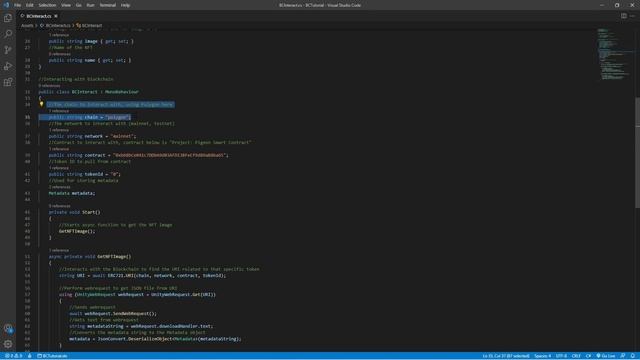Click the feedback icon in status bar
Image resolution: width=640 pixels, height=360 pixels.
point(623,356)
